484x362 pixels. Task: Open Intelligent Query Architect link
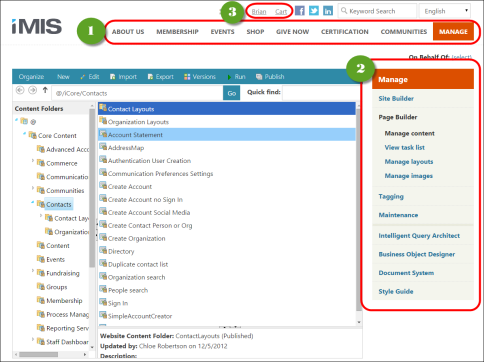tap(419, 236)
